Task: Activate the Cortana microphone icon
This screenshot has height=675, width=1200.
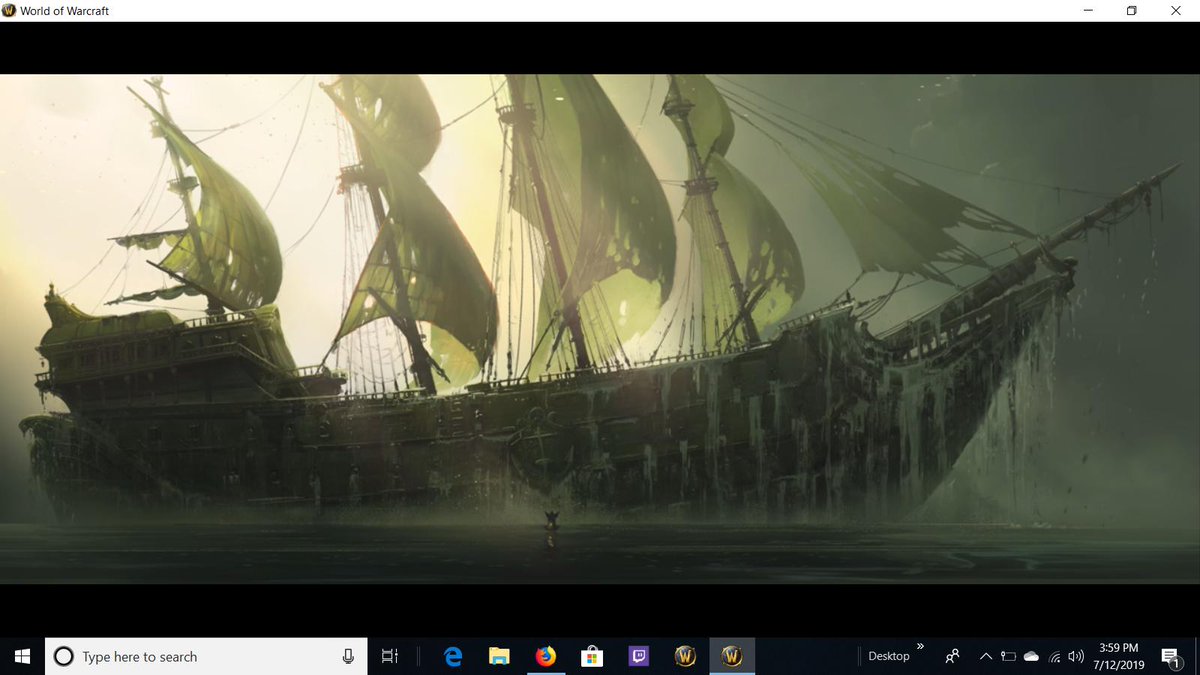Action: pyautogui.click(x=348, y=656)
